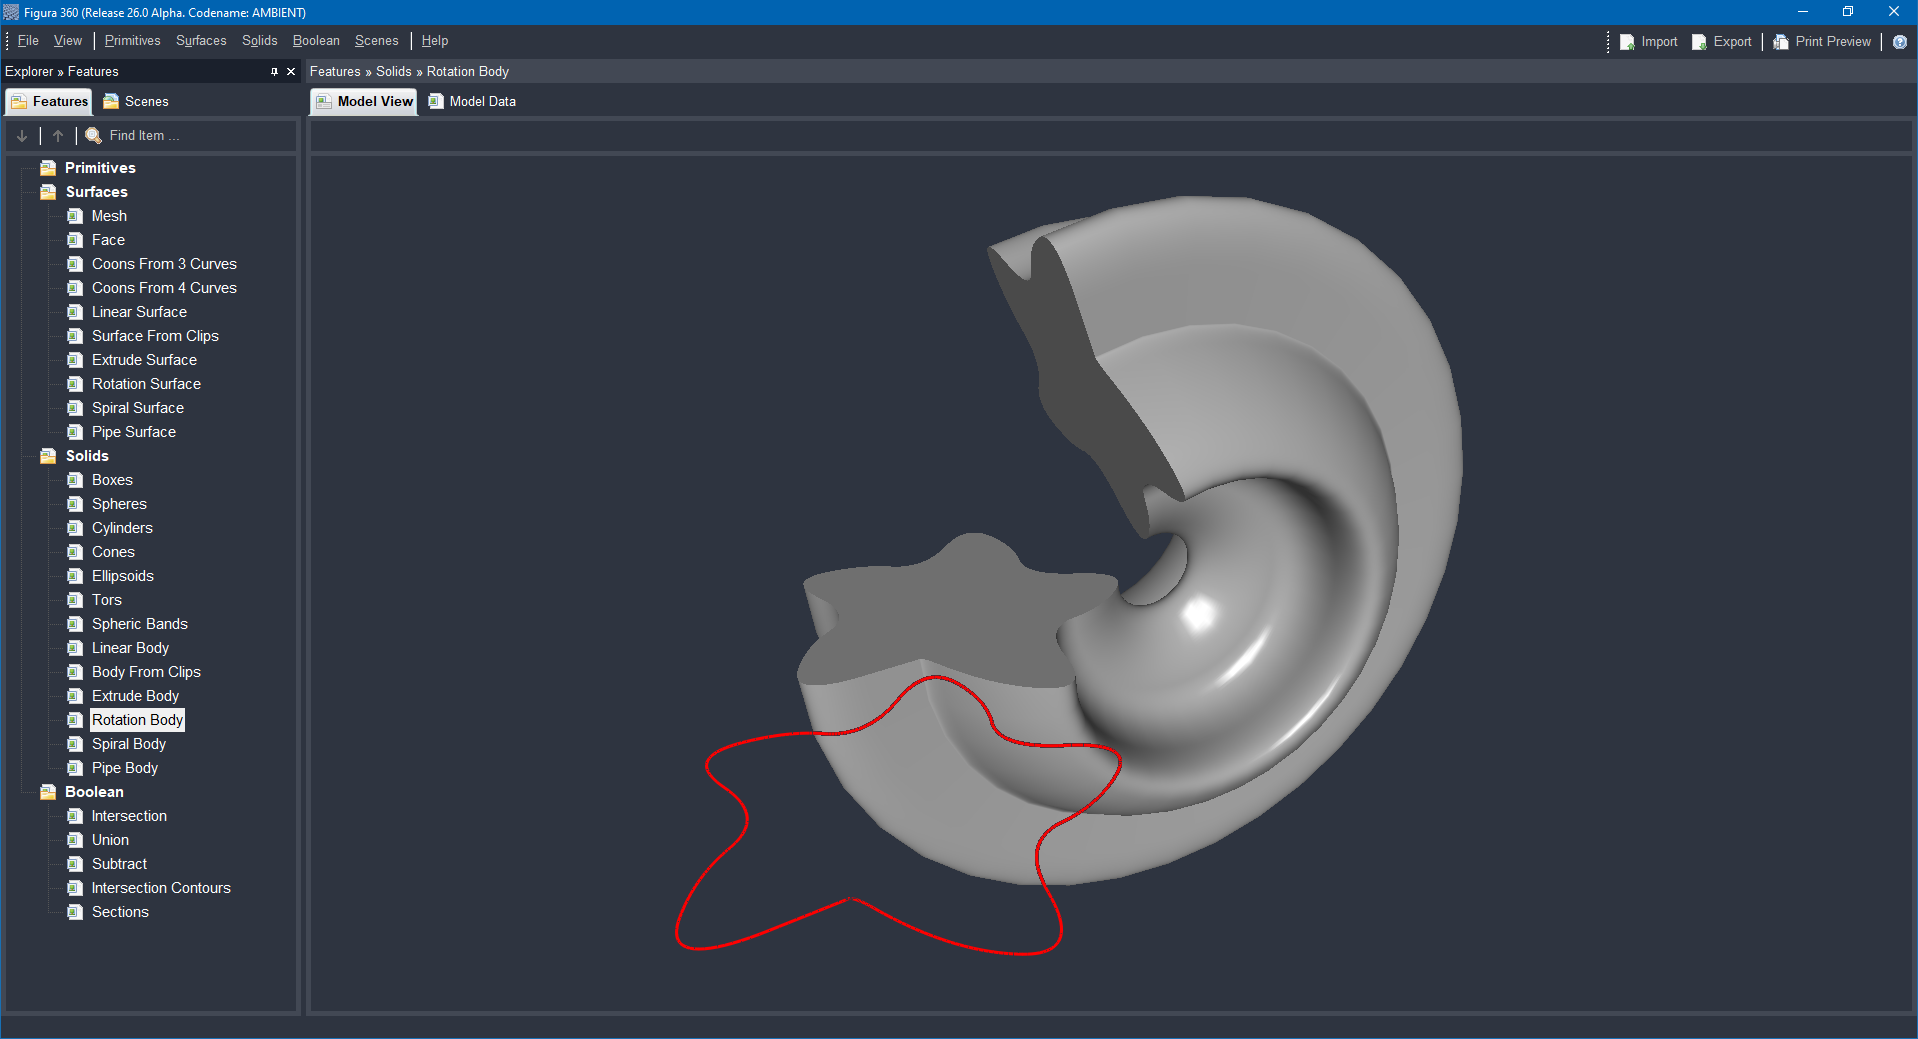
Task: Click the Union item icon
Action: (75, 840)
